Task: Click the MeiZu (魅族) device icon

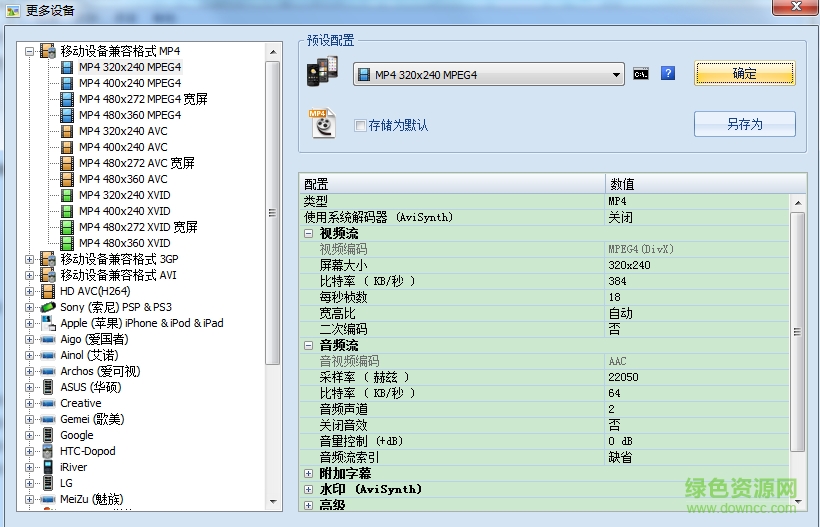Action: tap(48, 499)
